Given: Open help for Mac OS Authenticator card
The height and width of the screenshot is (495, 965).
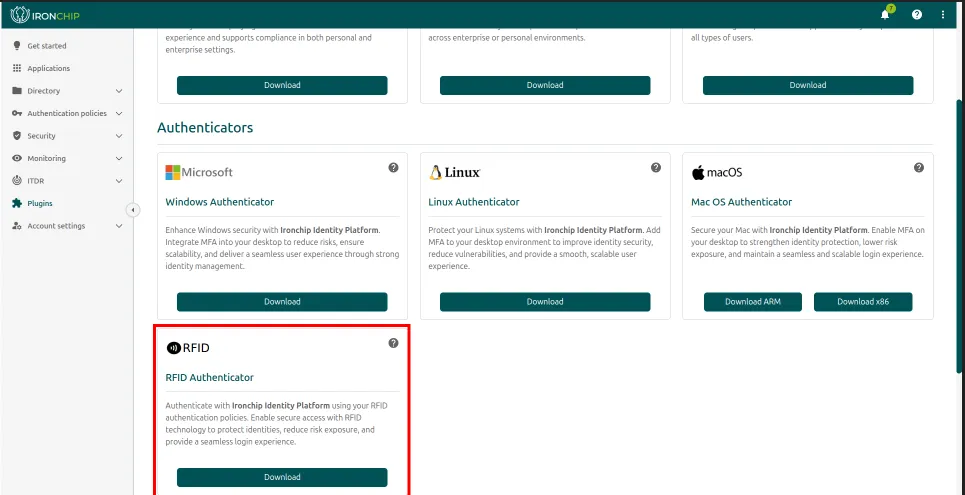Looking at the screenshot, I should click(x=919, y=167).
